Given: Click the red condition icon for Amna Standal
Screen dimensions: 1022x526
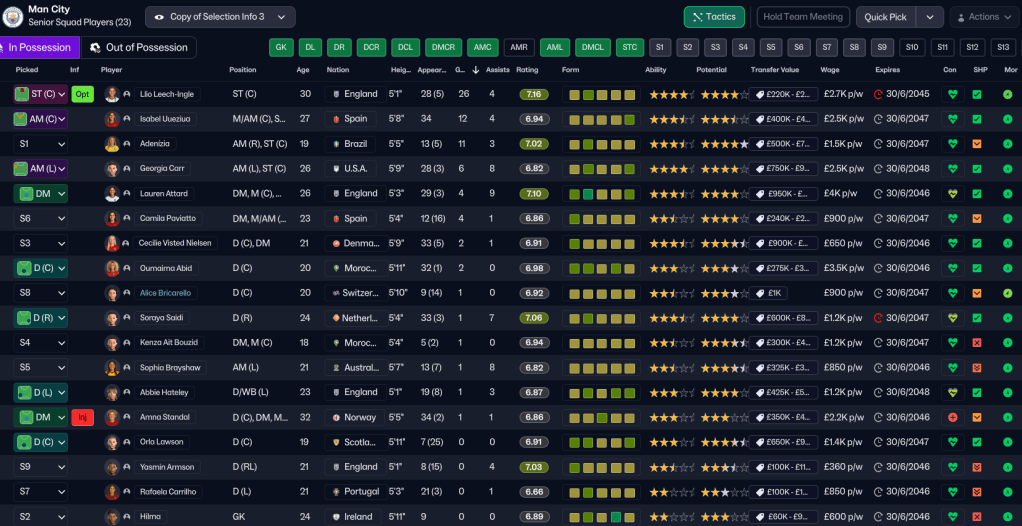Looking at the screenshot, I should tap(951, 417).
